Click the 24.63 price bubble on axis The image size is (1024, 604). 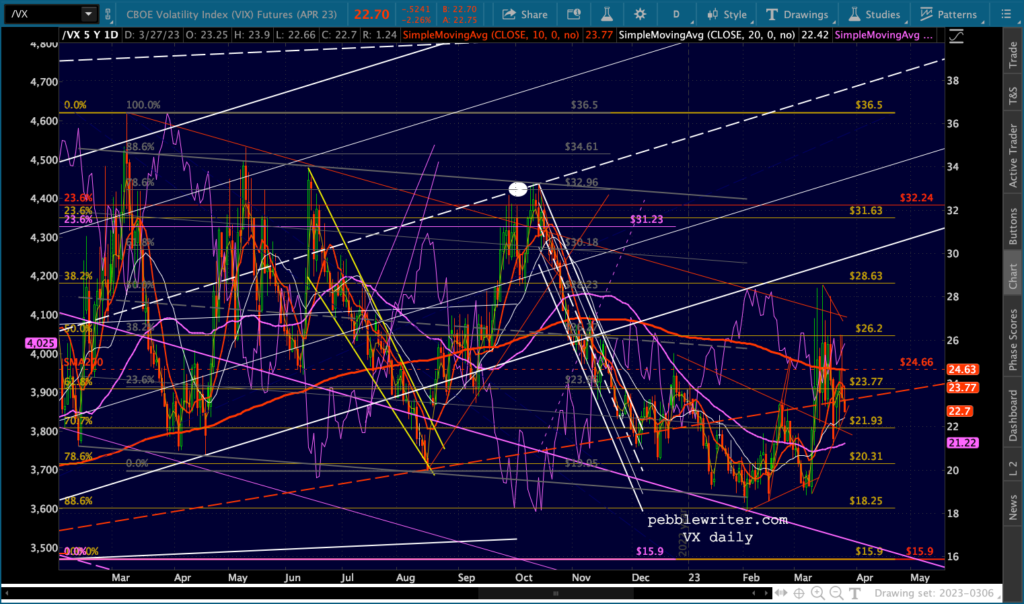coord(961,370)
